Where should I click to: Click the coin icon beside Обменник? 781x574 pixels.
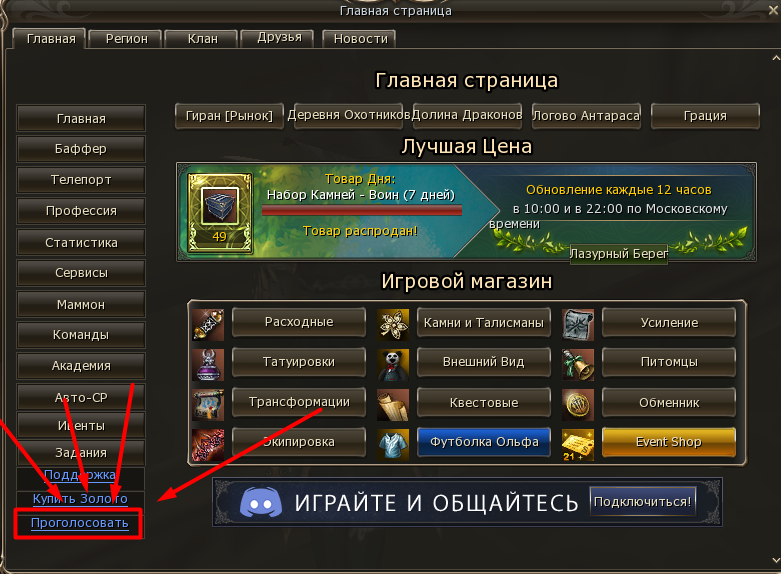pyautogui.click(x=578, y=405)
